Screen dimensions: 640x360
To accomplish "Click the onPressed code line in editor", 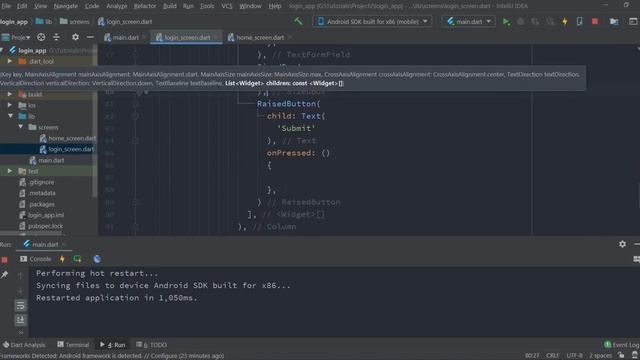I will 298,153.
